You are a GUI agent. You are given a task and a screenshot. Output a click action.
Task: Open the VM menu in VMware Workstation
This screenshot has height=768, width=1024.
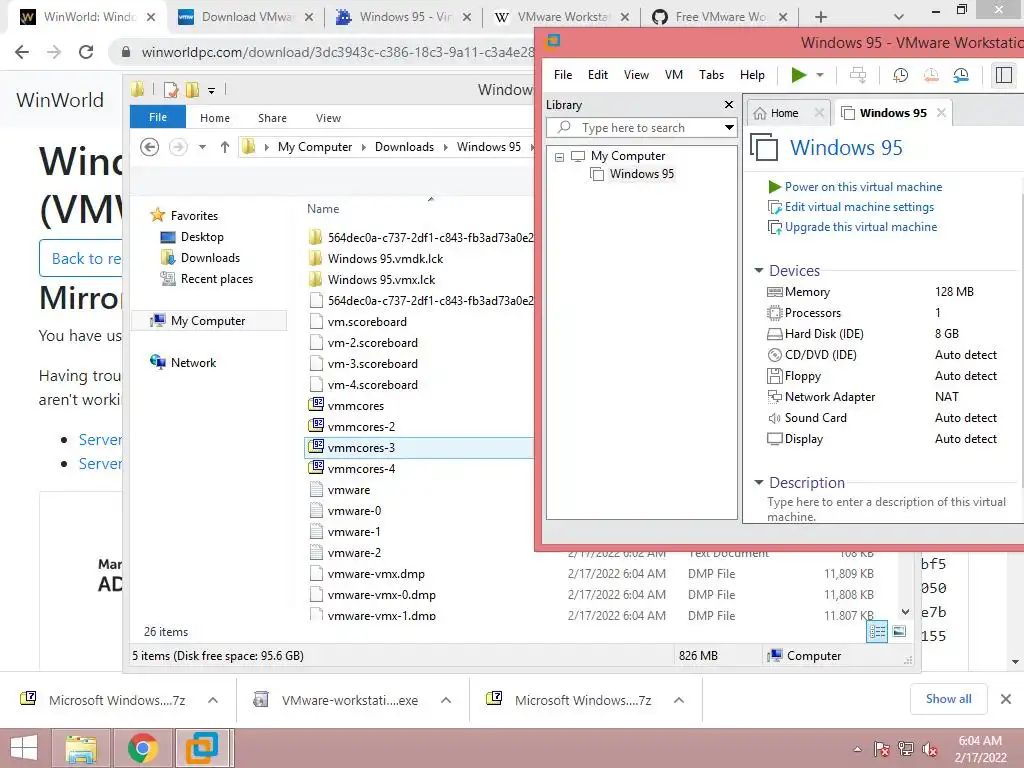[674, 75]
